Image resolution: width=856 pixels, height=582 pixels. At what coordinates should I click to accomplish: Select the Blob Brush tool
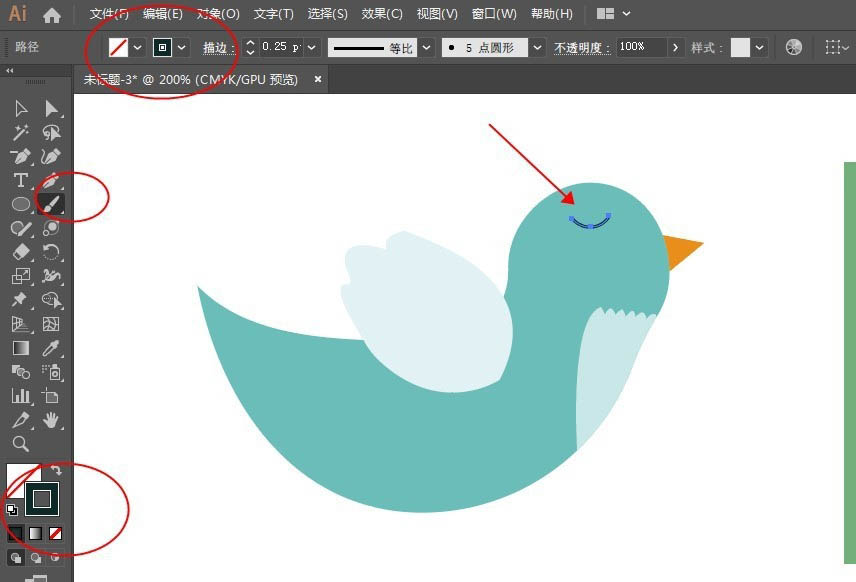[51, 228]
